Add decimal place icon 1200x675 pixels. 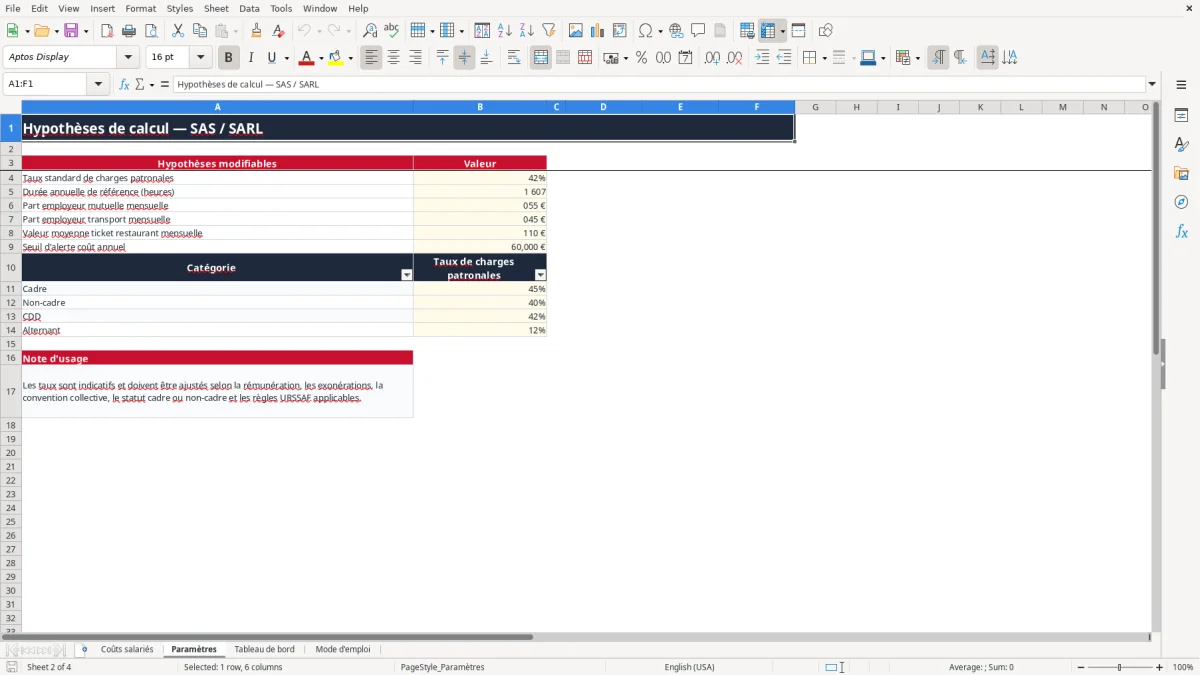(x=712, y=58)
